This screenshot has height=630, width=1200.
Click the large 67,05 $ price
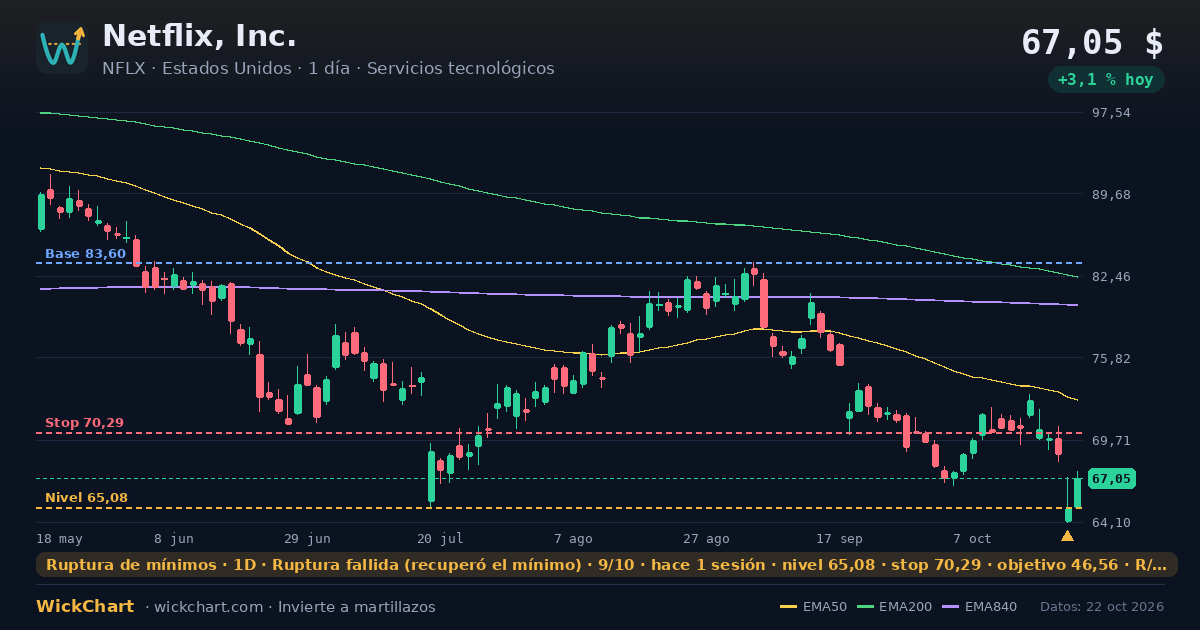click(x=1092, y=42)
